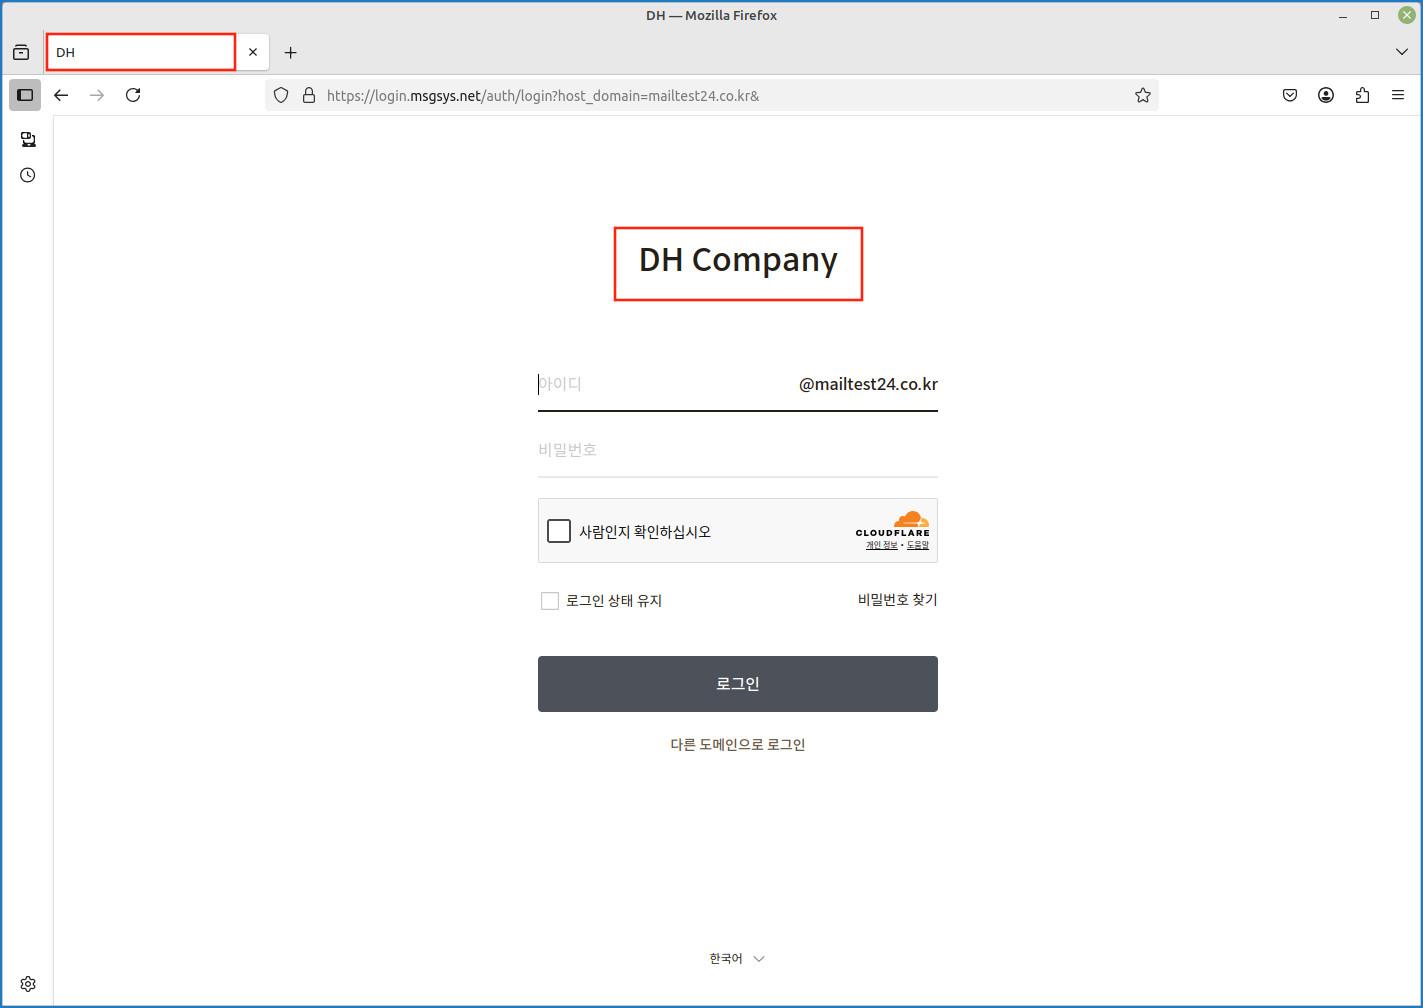View site security padlock info
The image size is (1423, 1008).
pyautogui.click(x=309, y=95)
